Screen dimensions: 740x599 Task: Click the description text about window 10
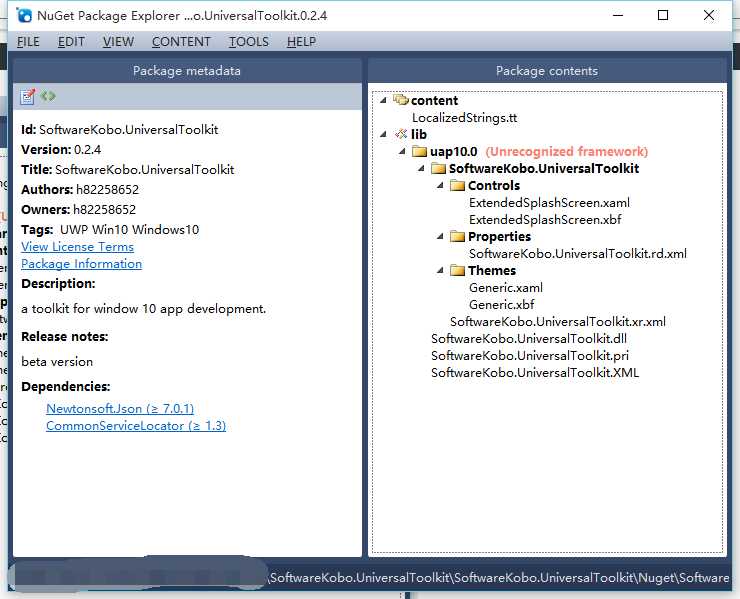pos(144,309)
